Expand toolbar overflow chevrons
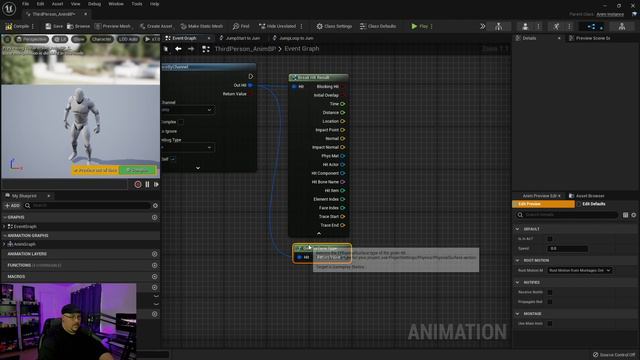This screenshot has height=360, width=640. pyautogui.click(x=482, y=26)
